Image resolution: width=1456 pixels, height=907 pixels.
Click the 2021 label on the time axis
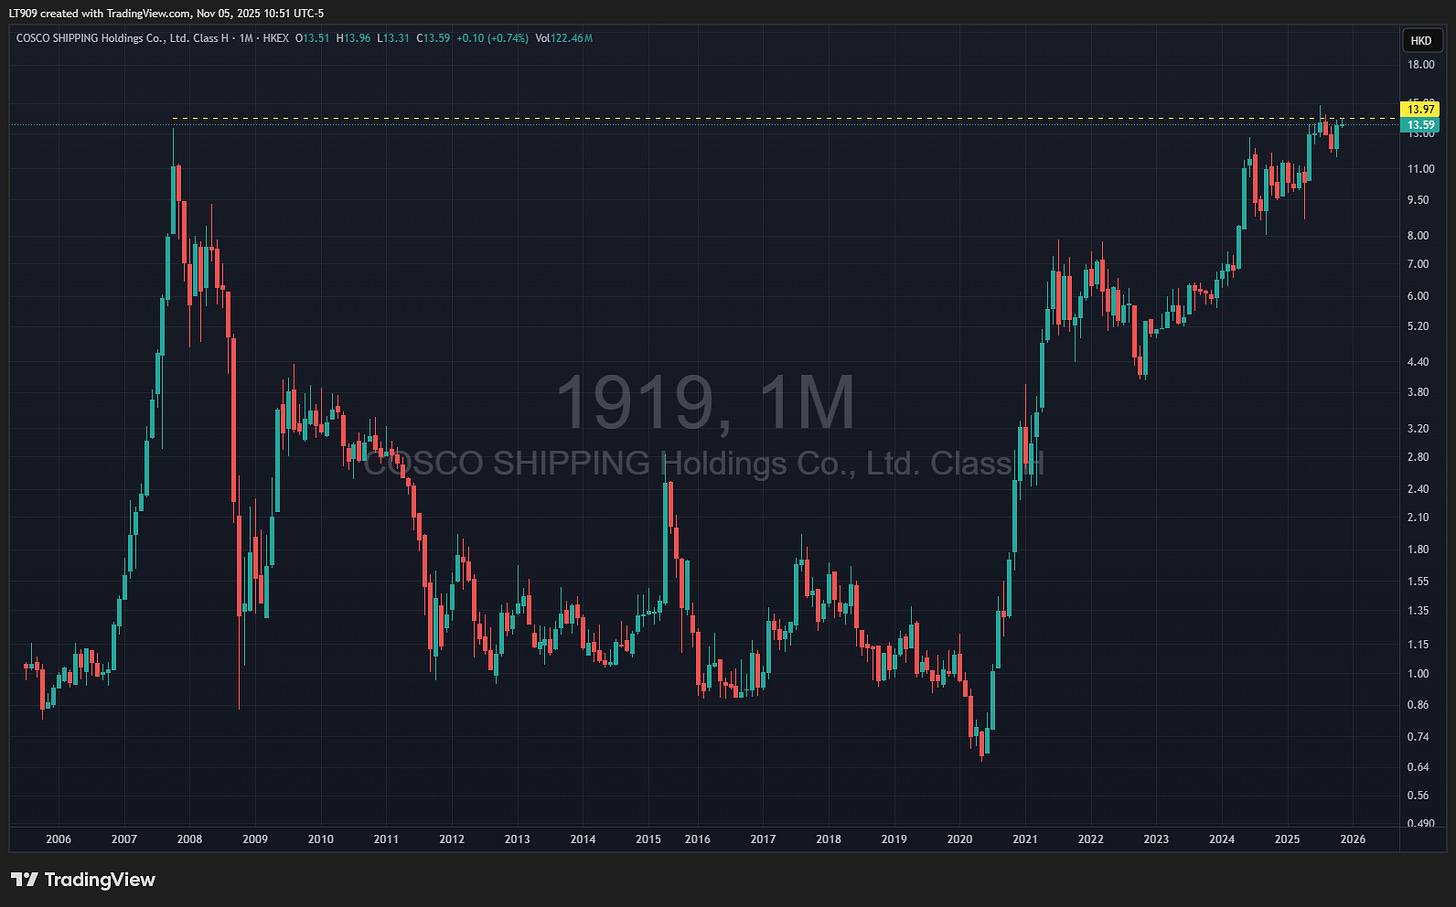coord(1025,839)
